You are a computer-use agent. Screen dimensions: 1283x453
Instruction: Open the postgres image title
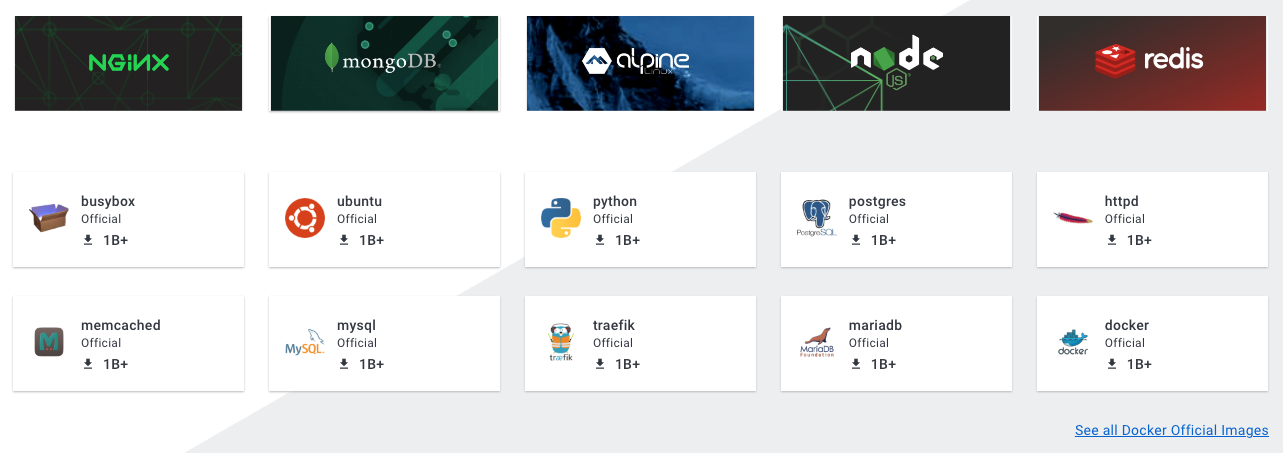[877, 202]
